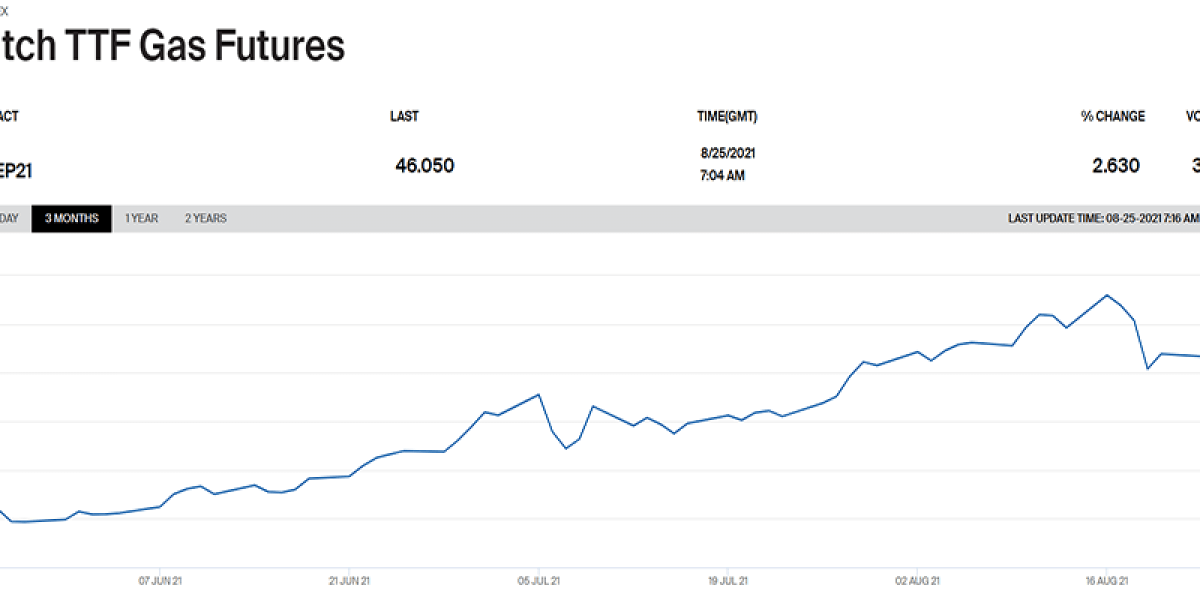Click the LAST column header

click(404, 116)
